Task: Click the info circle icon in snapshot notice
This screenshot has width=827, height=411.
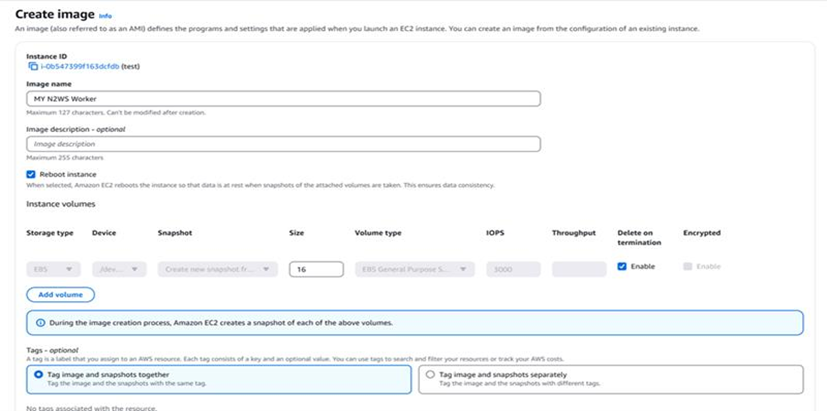Action: [41, 323]
